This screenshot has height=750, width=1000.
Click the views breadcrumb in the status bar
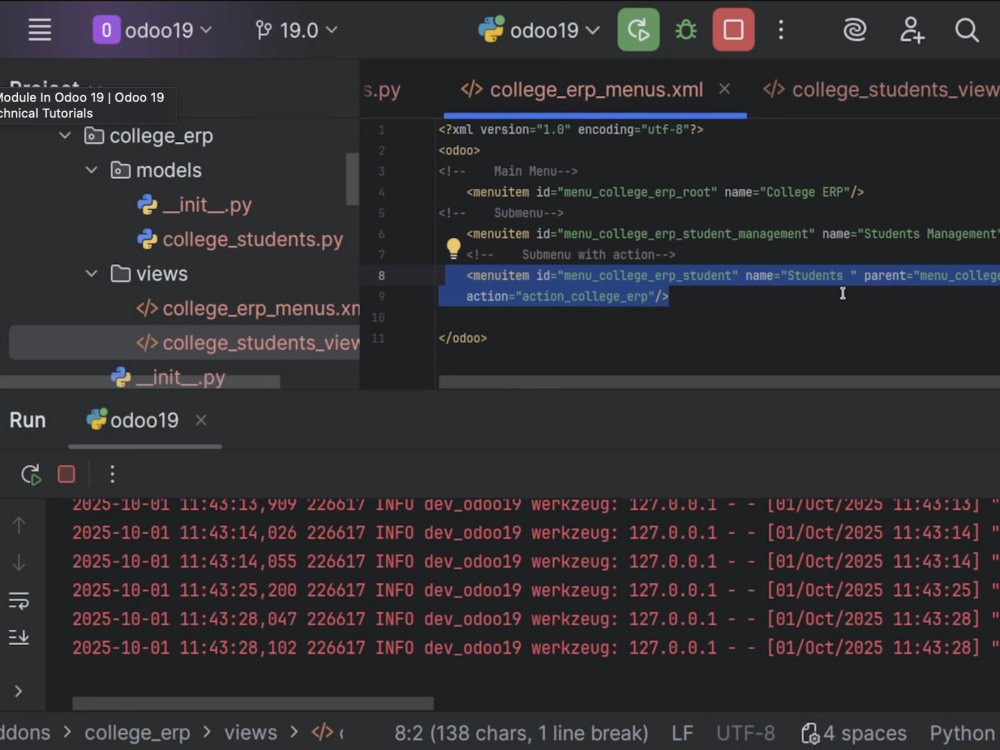click(250, 733)
